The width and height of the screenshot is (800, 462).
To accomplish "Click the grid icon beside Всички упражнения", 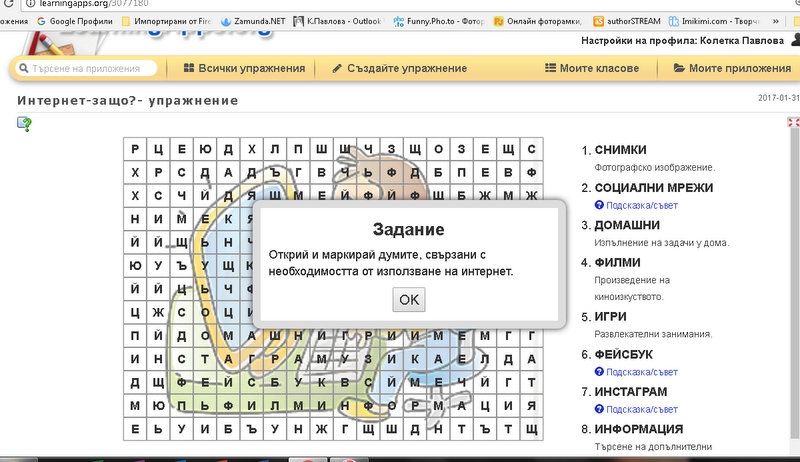I will [x=189, y=68].
